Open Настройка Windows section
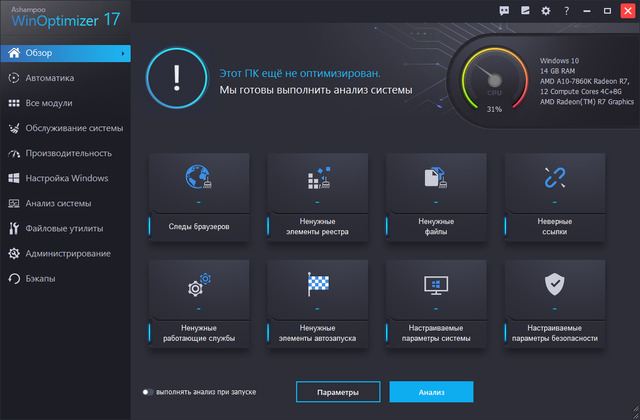This screenshot has height=420, width=640. (65, 178)
